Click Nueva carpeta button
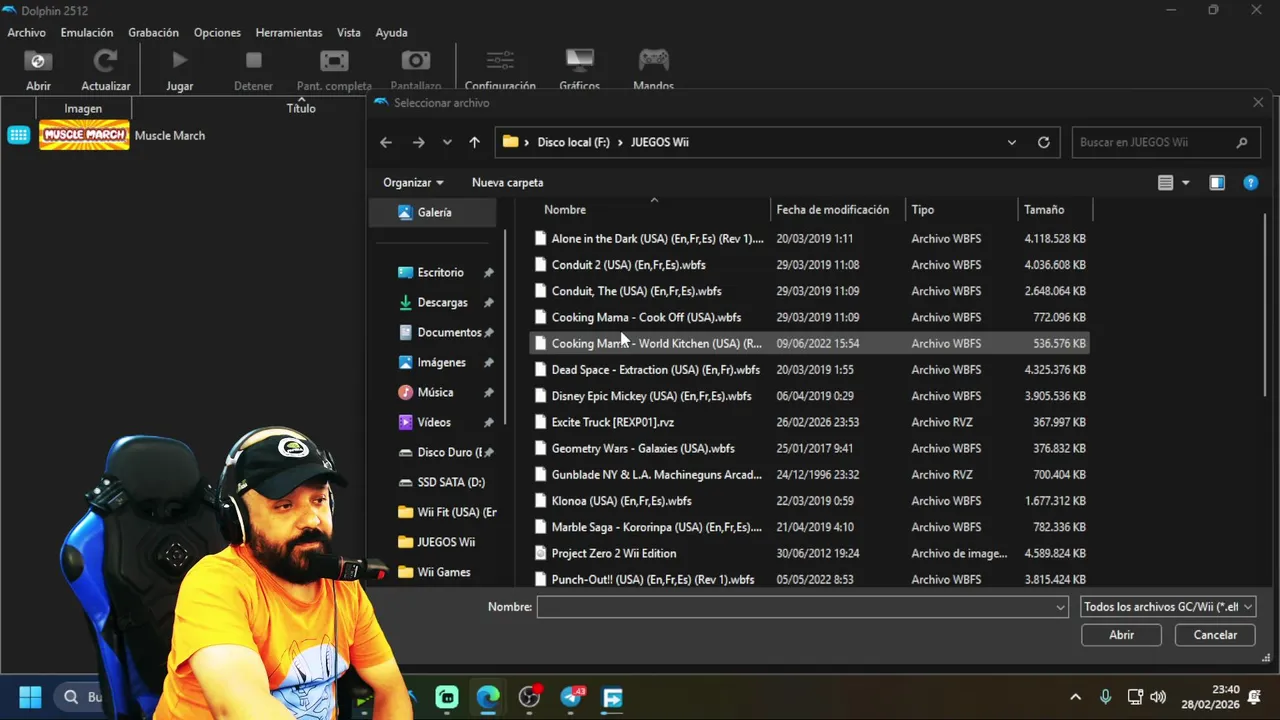Image resolution: width=1280 pixels, height=720 pixels. pyautogui.click(x=507, y=183)
